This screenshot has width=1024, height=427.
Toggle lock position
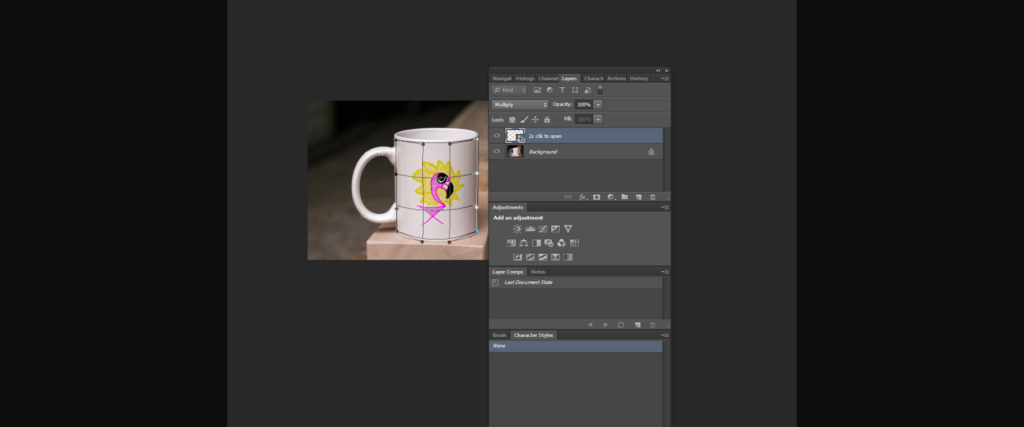click(x=536, y=119)
